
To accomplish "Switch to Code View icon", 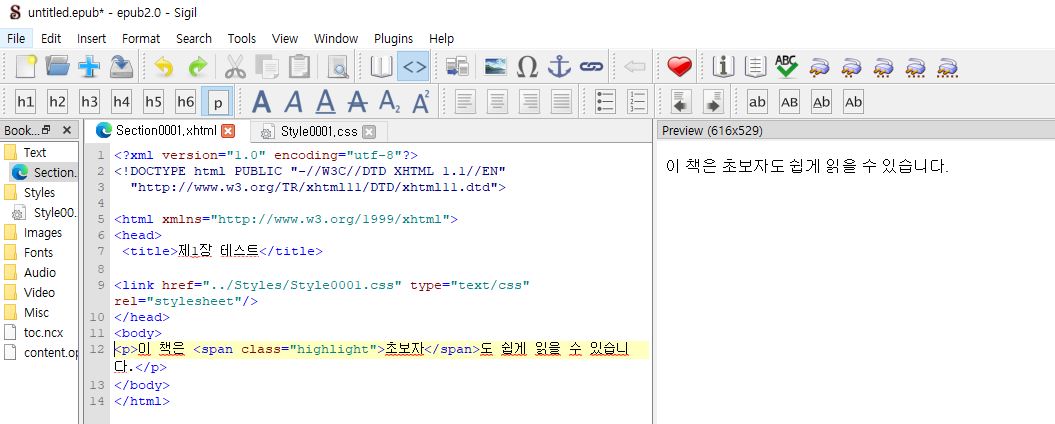I will click(x=413, y=67).
